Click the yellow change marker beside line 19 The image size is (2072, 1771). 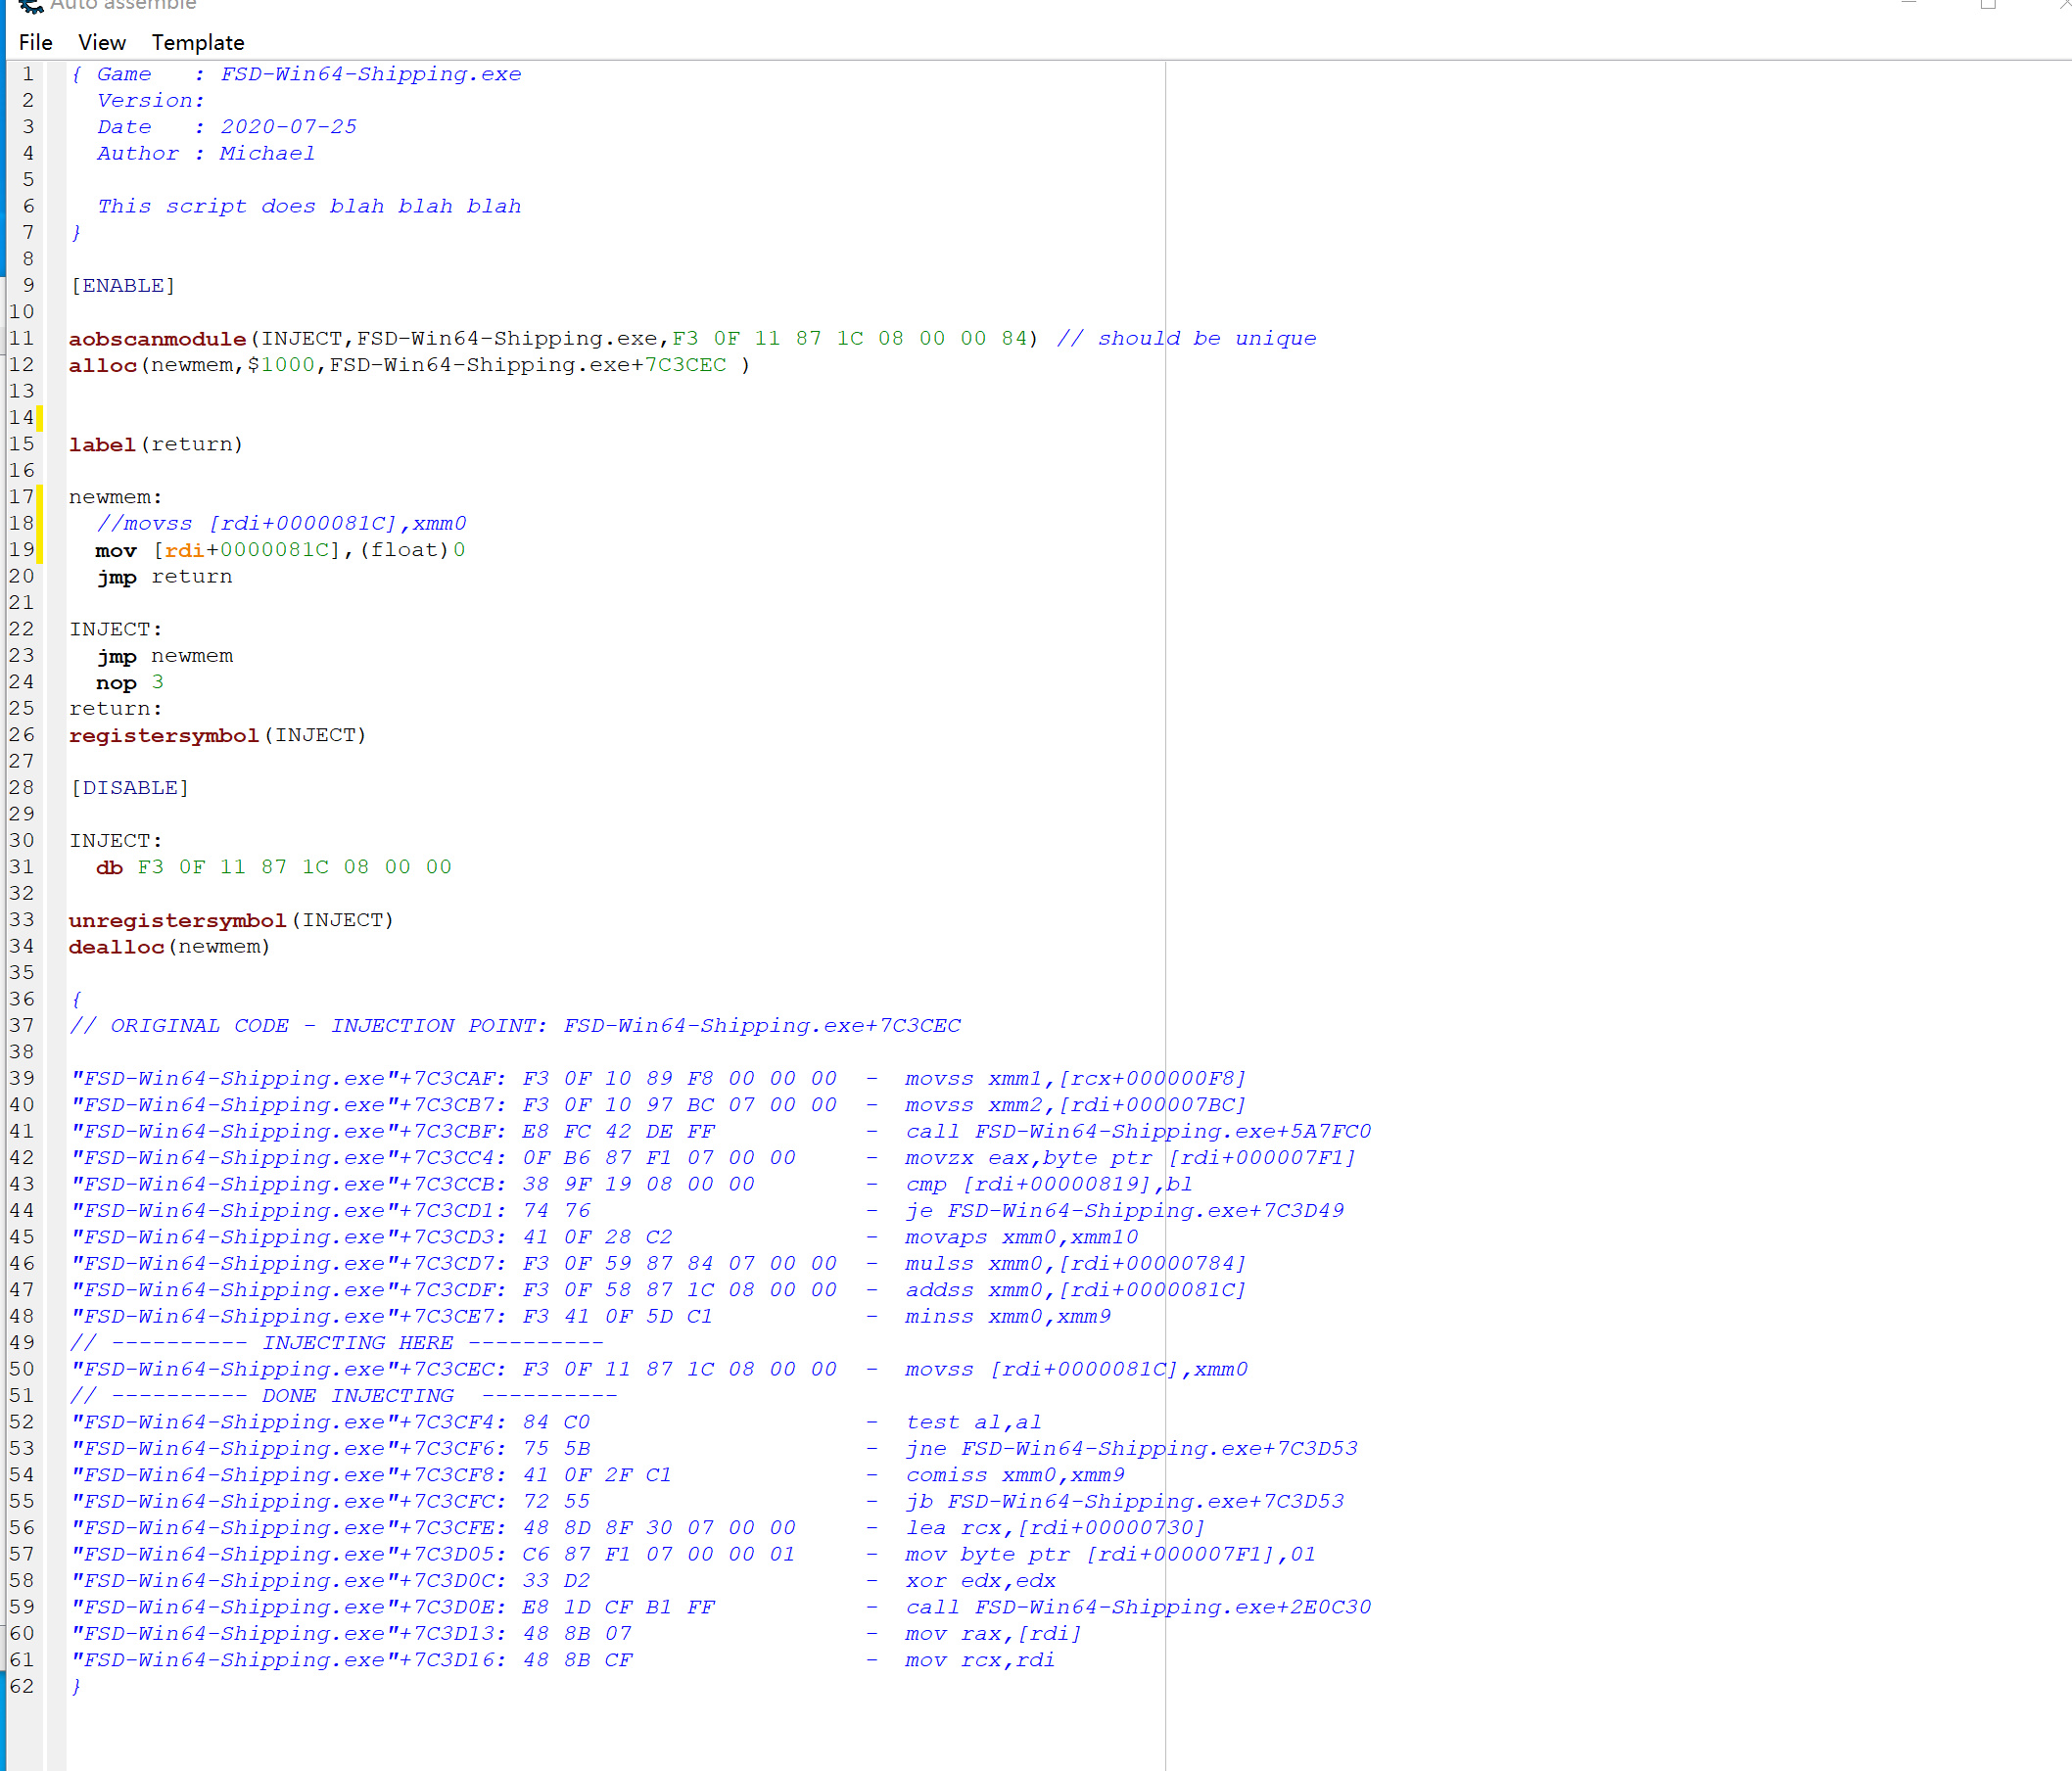coord(40,549)
